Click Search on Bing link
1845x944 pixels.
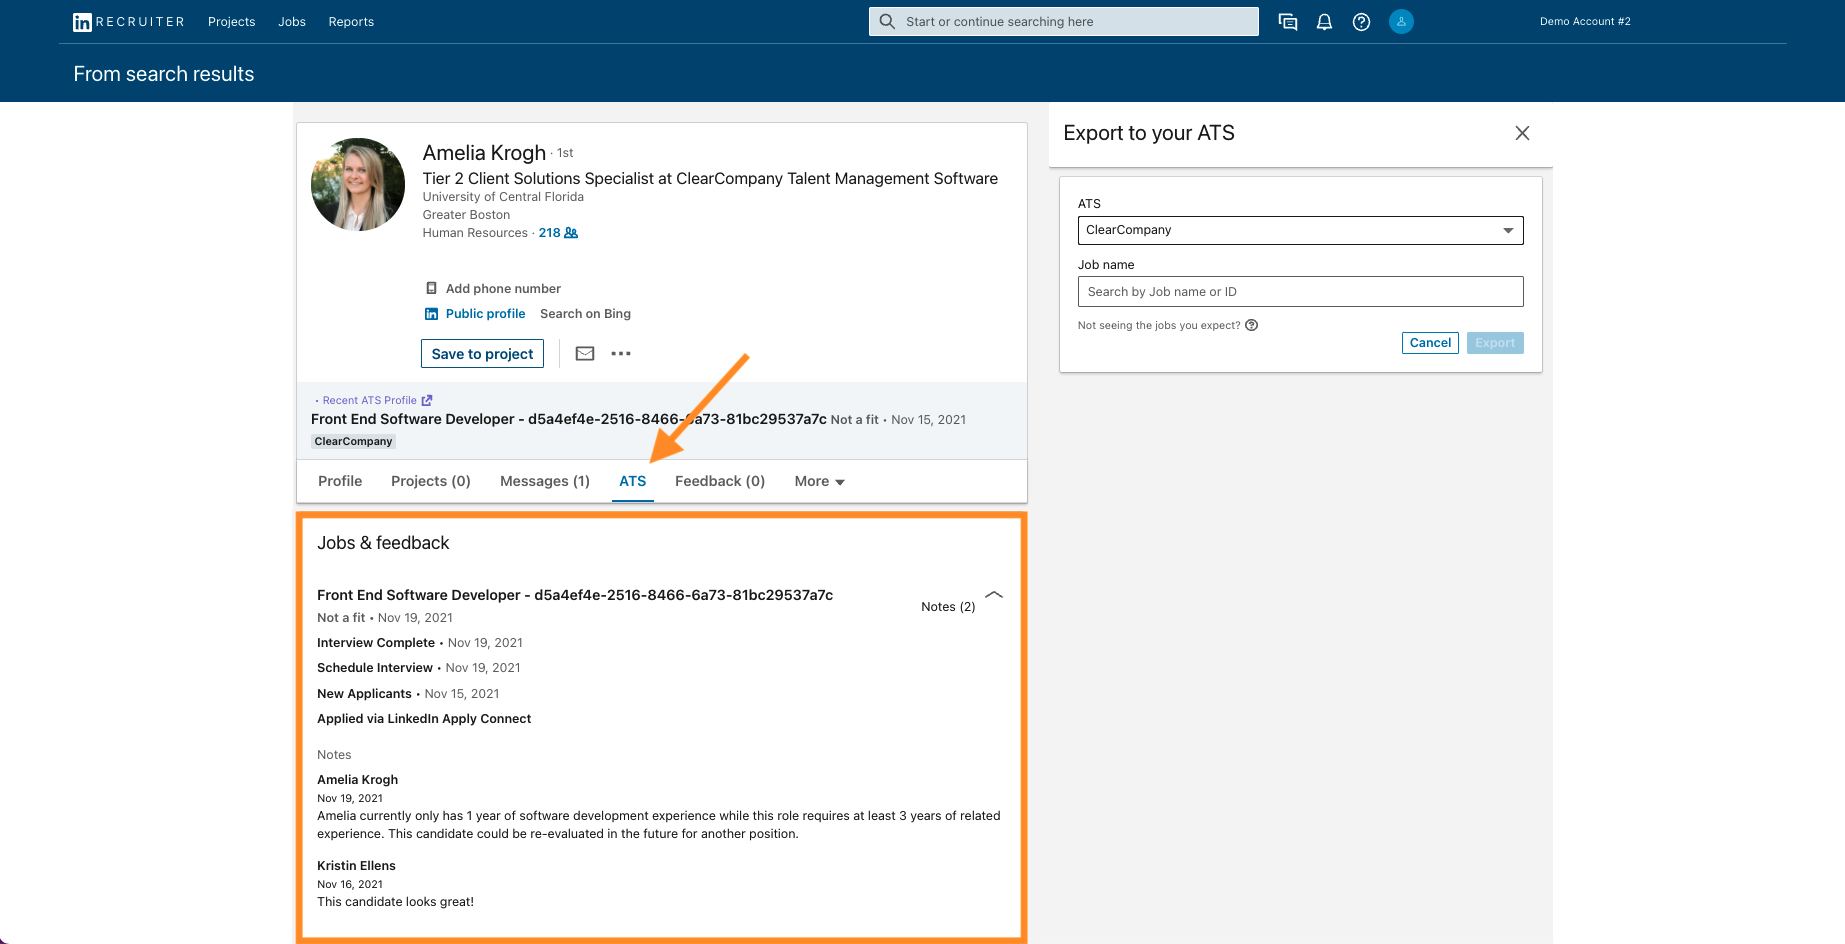[585, 314]
